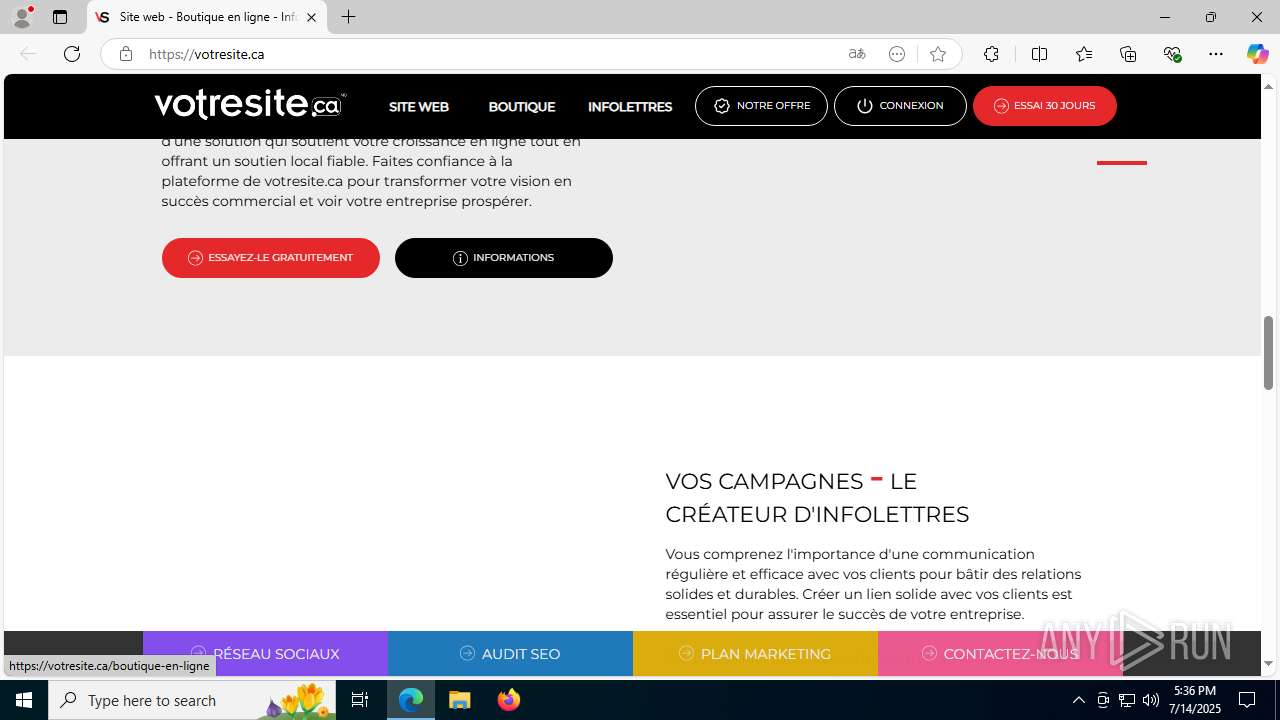
Task: Show hidden system tray icons
Action: coord(1078,700)
